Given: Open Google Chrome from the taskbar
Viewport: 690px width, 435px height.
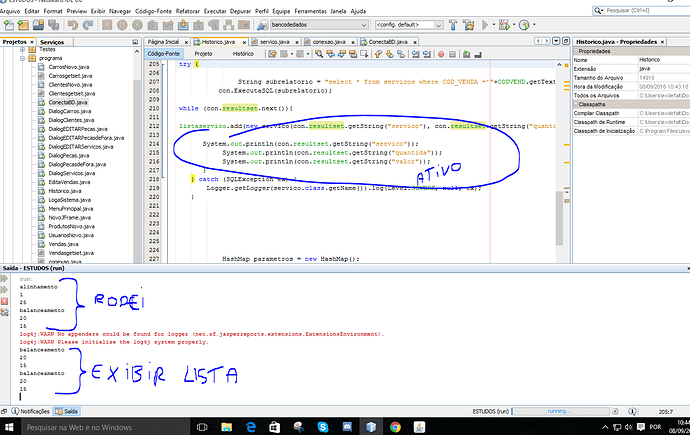Looking at the screenshot, I should pos(395,427).
